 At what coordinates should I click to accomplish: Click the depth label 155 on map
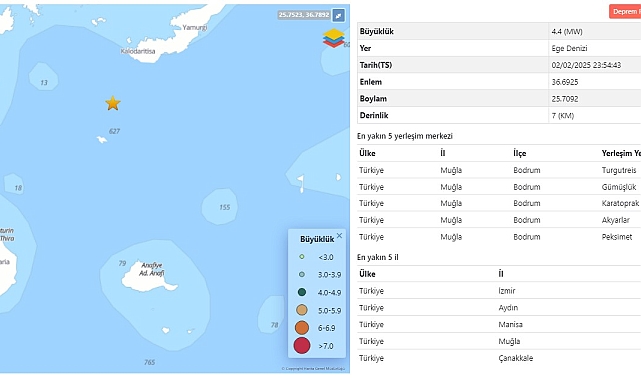coord(224,207)
